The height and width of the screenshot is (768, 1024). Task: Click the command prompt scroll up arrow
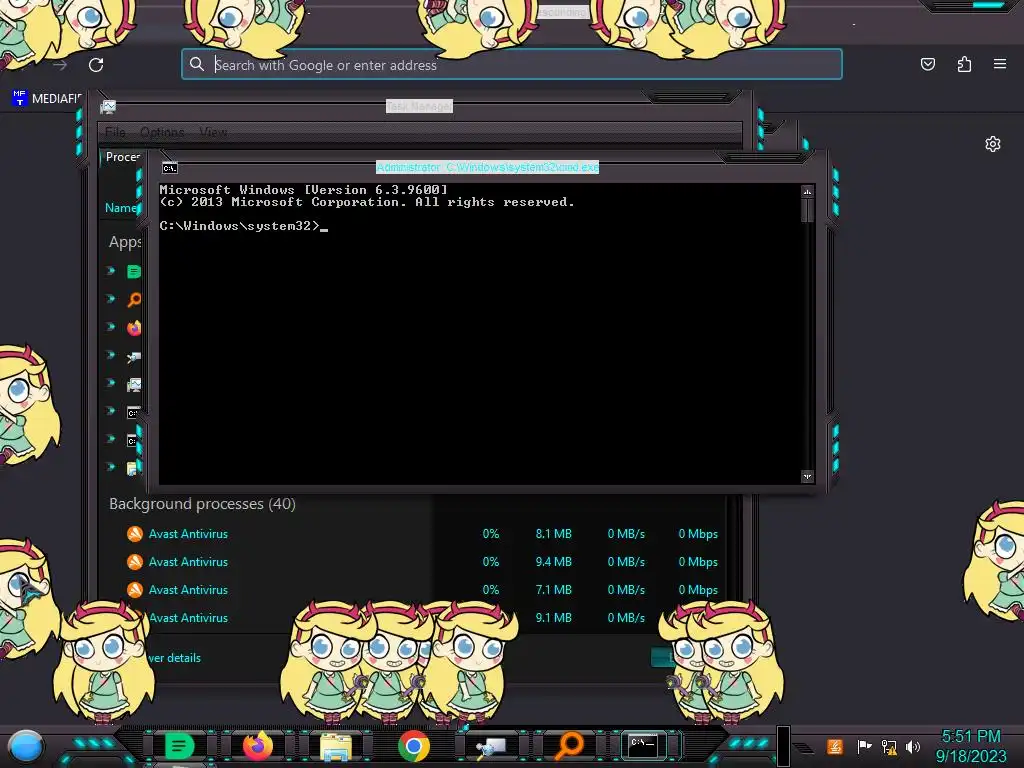807,192
